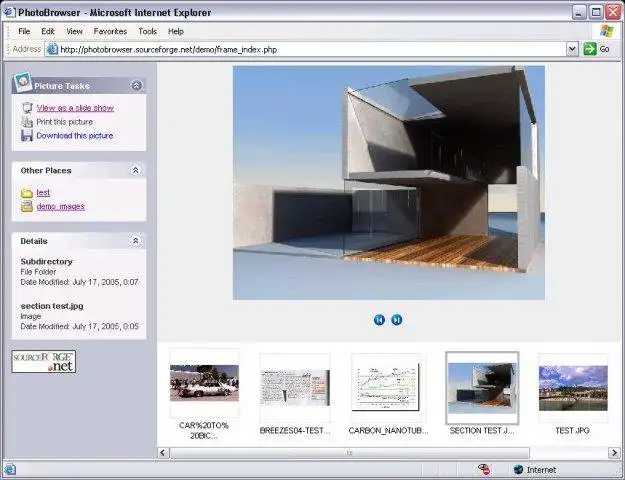Click the Print this picture link
This screenshot has width=625, height=480.
pos(65,122)
